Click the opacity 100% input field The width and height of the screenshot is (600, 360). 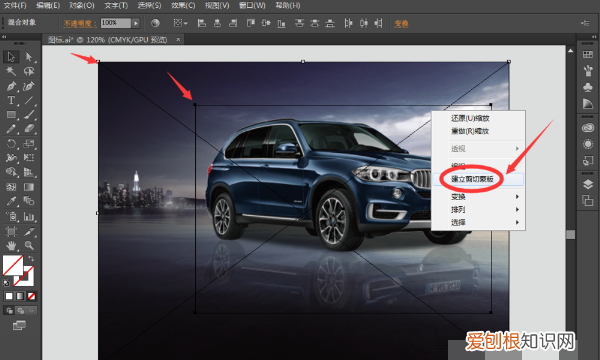tap(116, 23)
